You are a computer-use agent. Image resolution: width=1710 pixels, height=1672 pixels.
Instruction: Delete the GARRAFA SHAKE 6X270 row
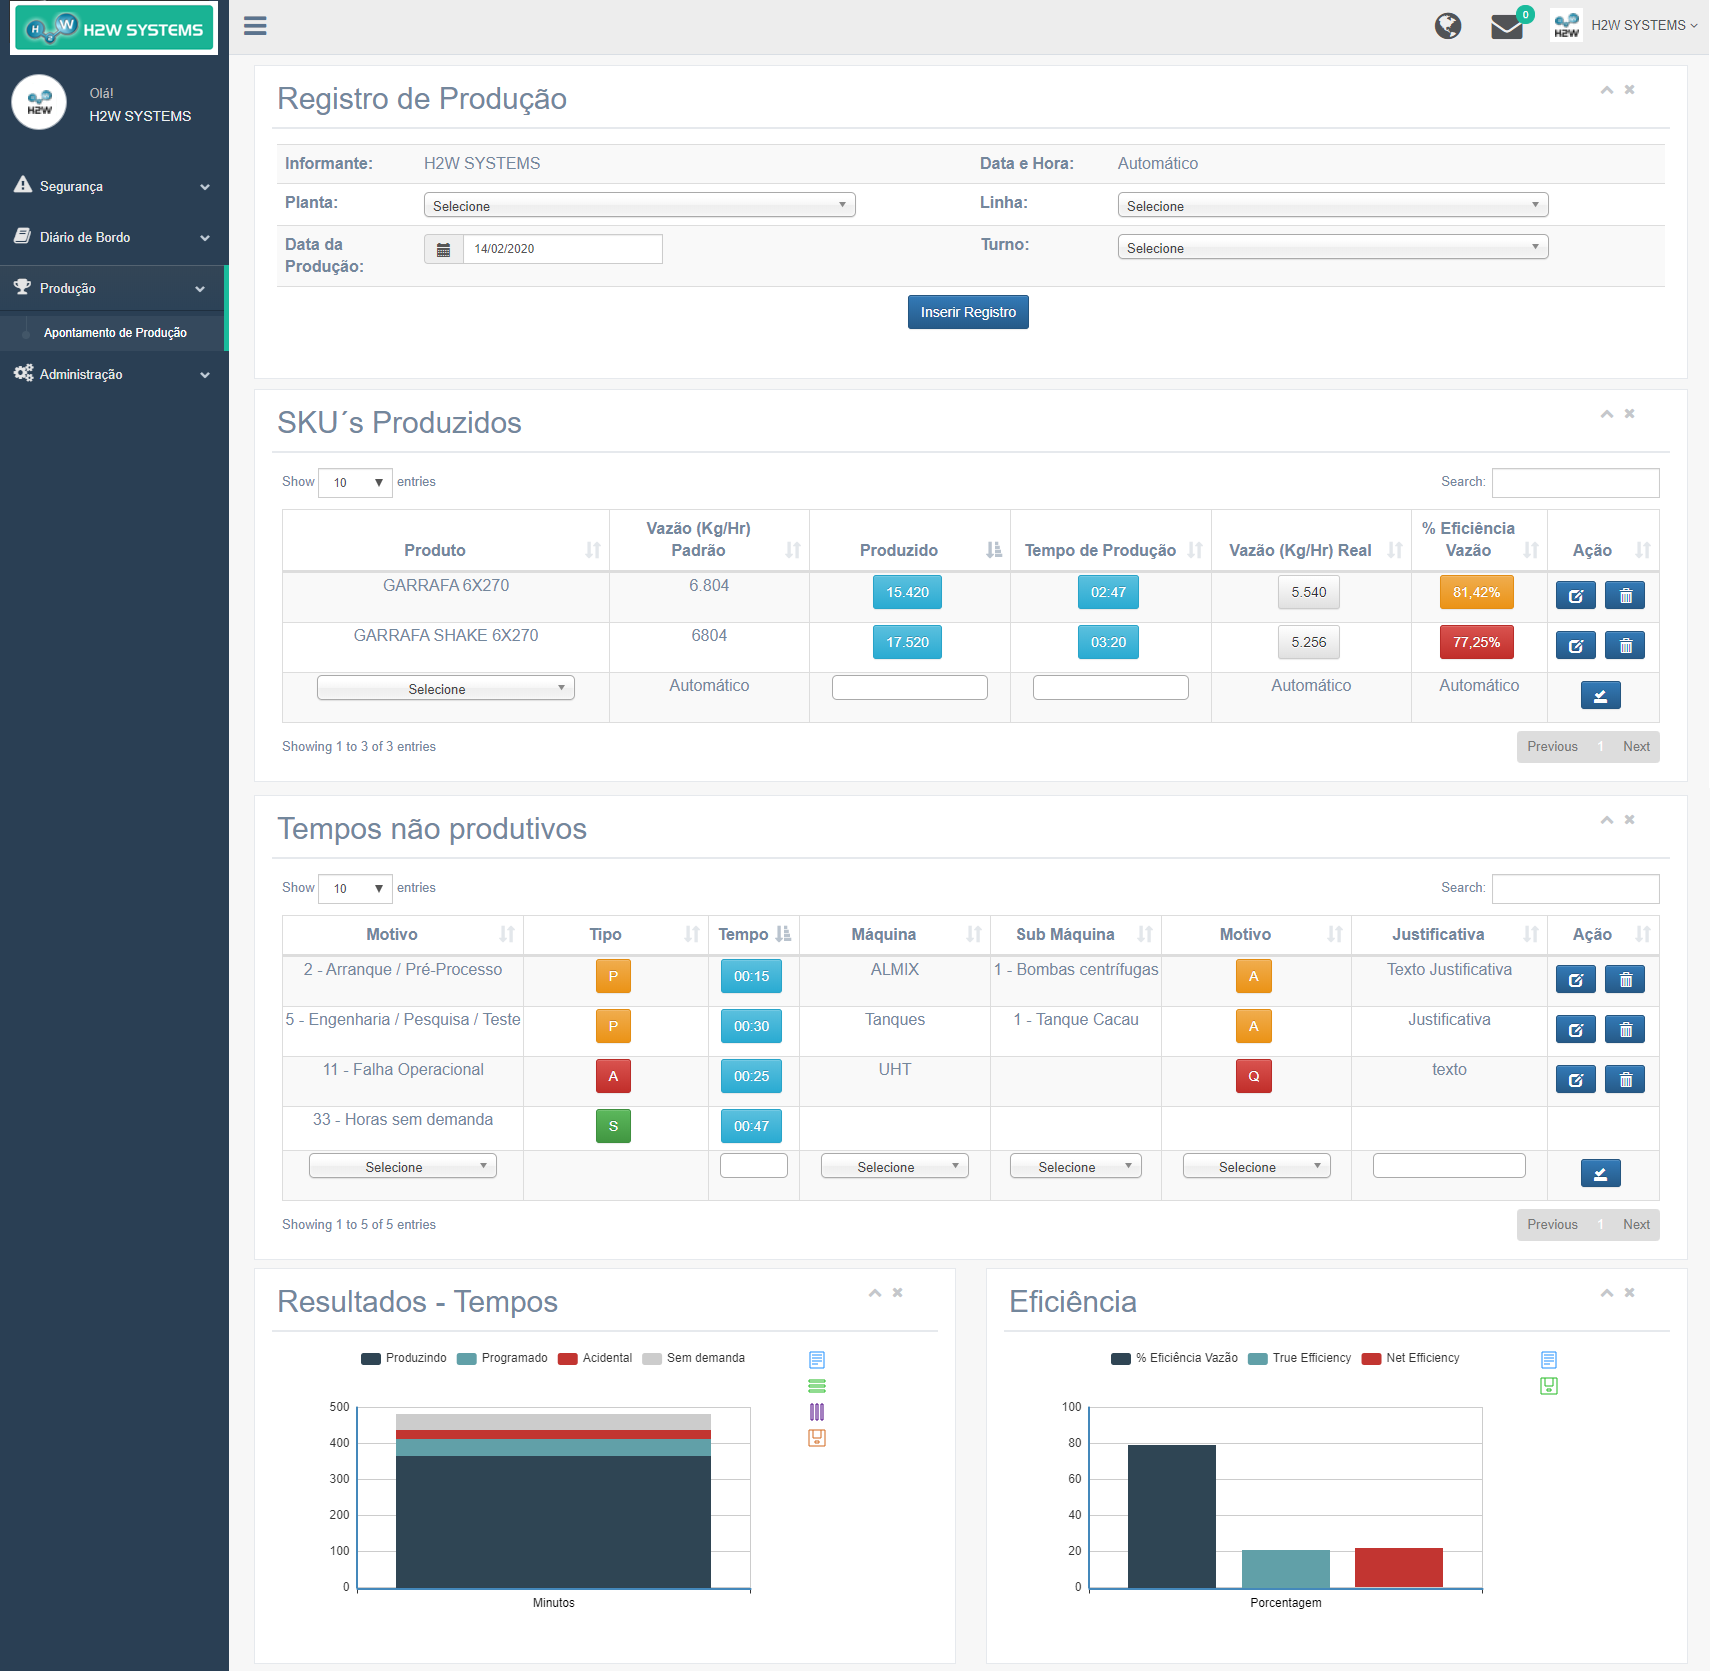[x=1624, y=646]
